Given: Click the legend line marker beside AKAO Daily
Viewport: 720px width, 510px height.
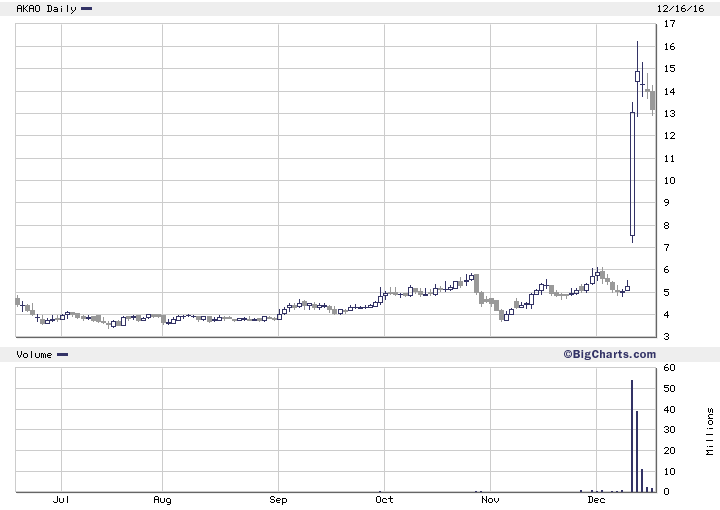Looking at the screenshot, I should tap(86, 8).
